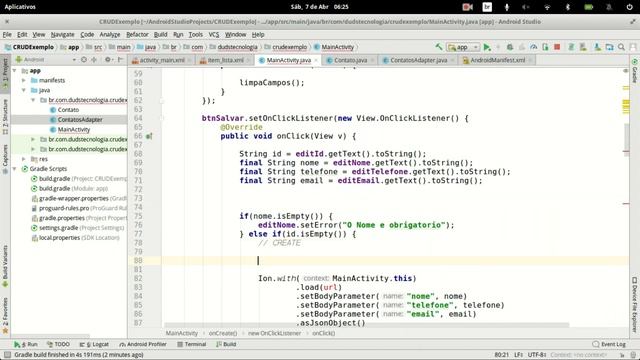This screenshot has height=360, width=640.
Task: Open SDK Manager toolbar icon
Action: pos(597,47)
